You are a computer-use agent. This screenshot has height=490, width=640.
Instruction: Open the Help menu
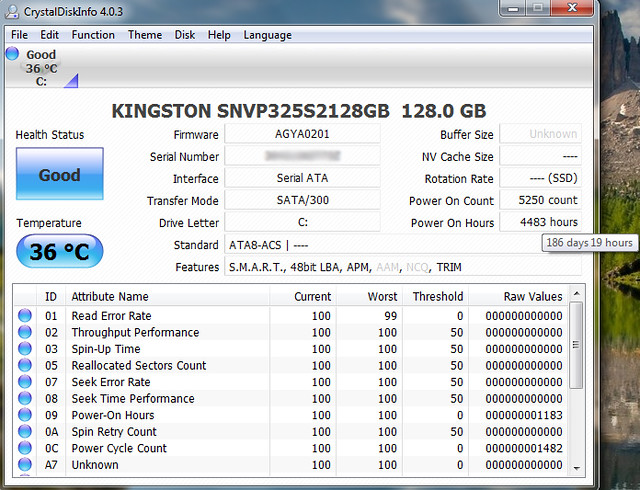tap(219, 35)
